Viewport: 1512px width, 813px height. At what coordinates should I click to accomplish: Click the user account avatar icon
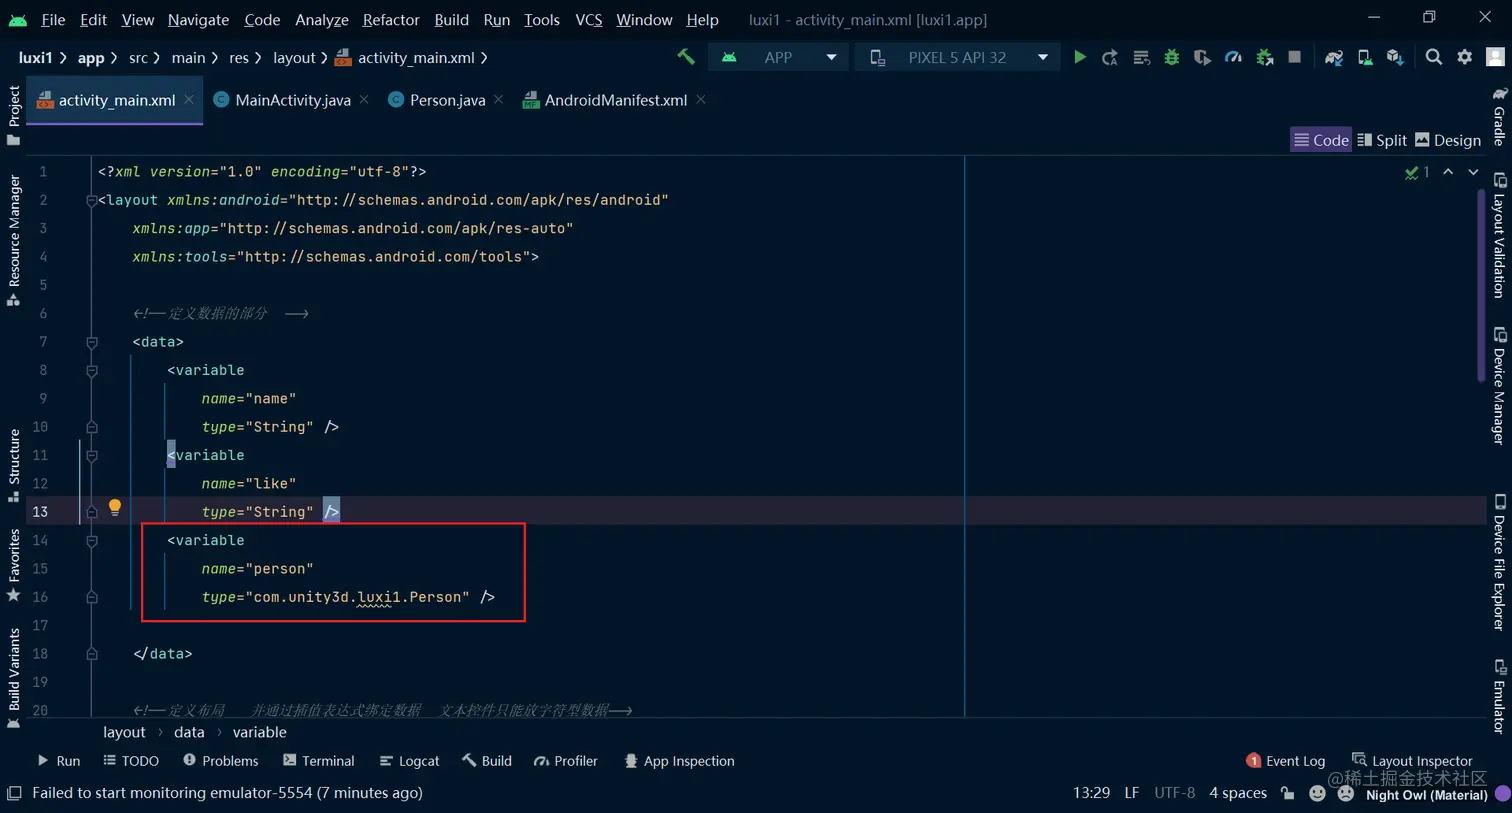coord(1496,57)
